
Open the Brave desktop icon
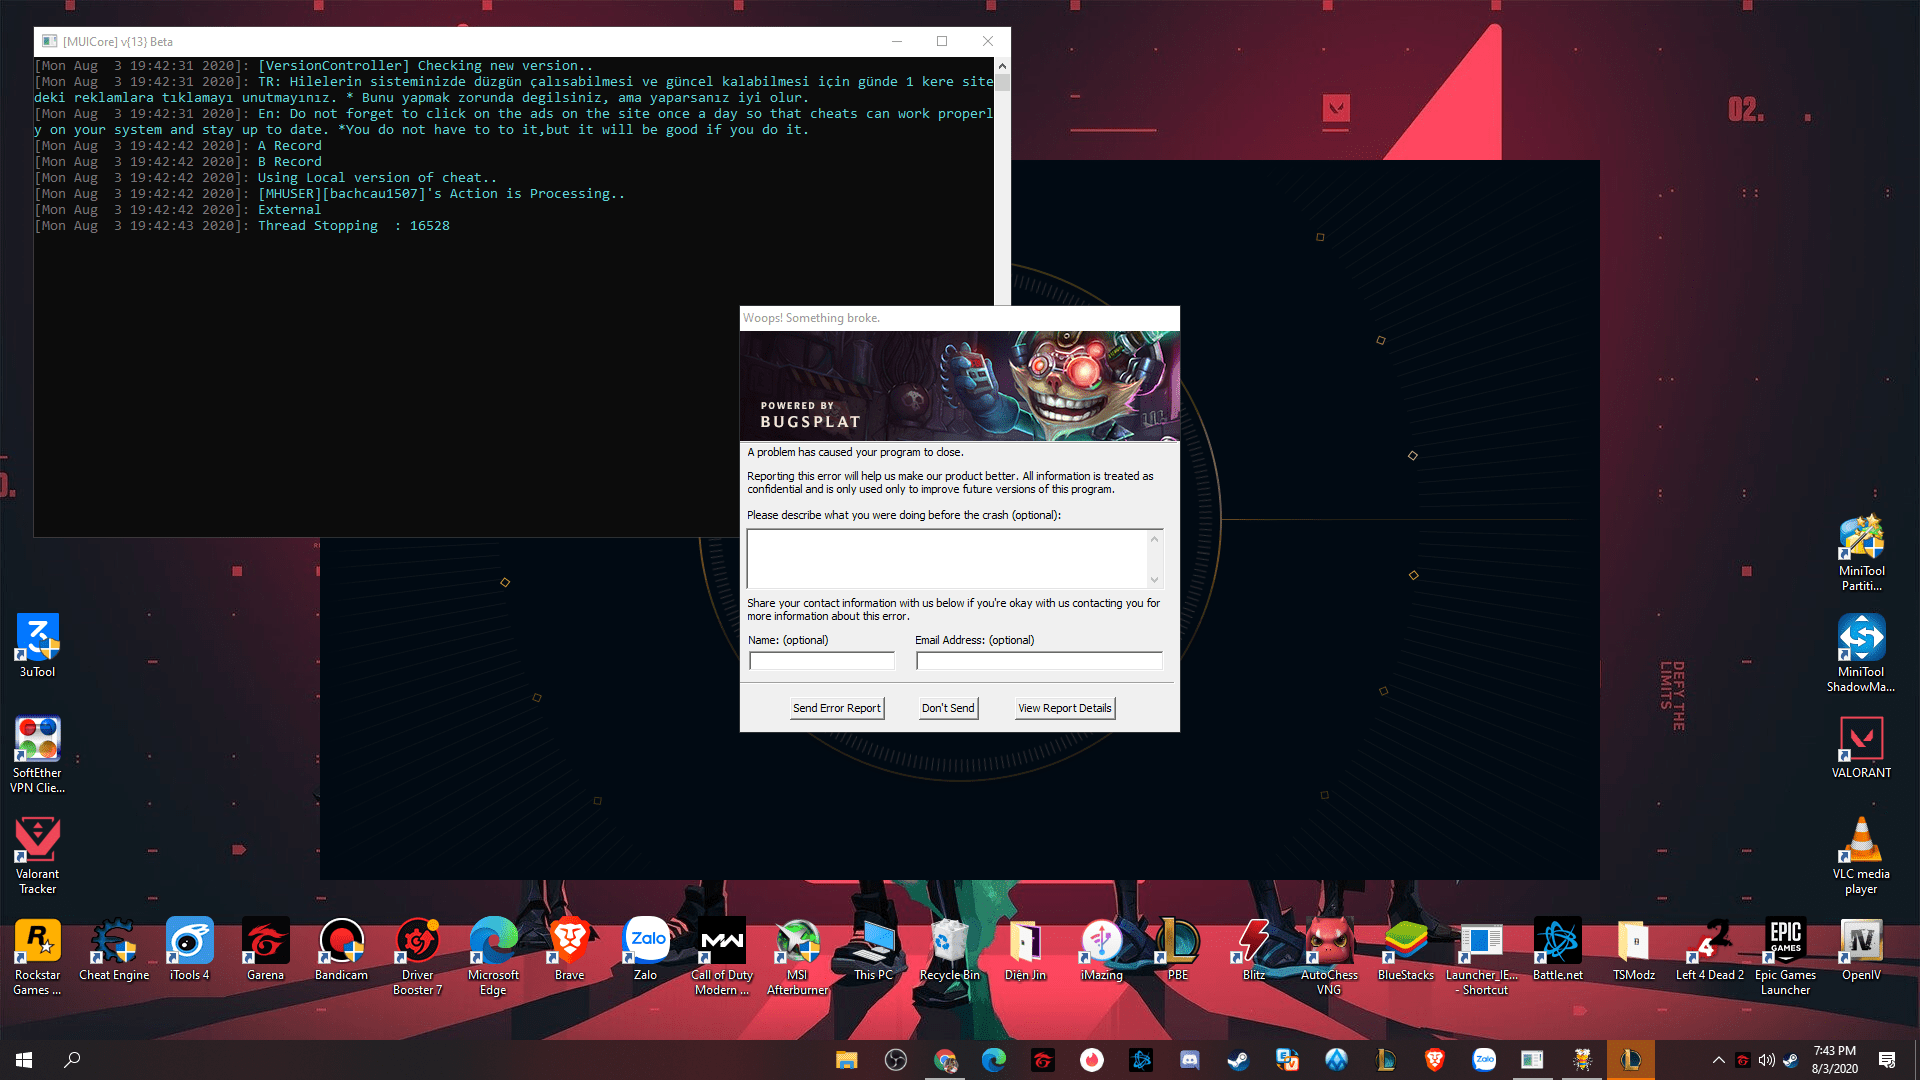pos(569,950)
